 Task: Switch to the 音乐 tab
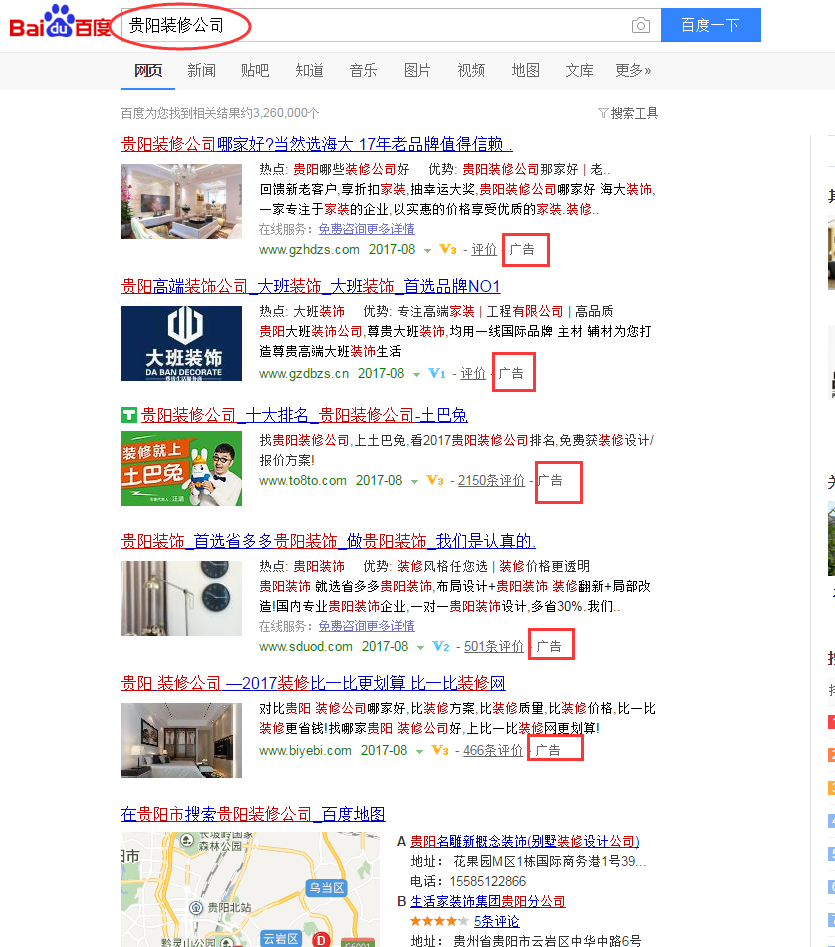coord(363,71)
